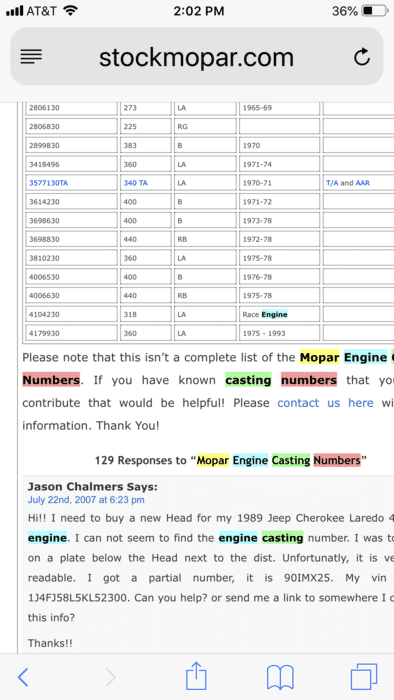Screen dimensions: 394x700
Task: Tap the 2:02 PM clock
Action: (x=199, y=11)
